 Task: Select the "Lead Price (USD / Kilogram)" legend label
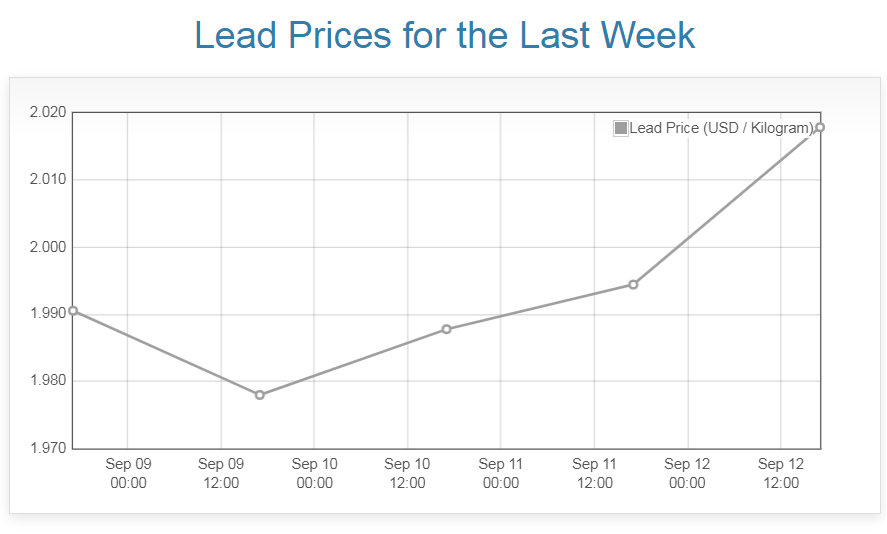pos(721,128)
